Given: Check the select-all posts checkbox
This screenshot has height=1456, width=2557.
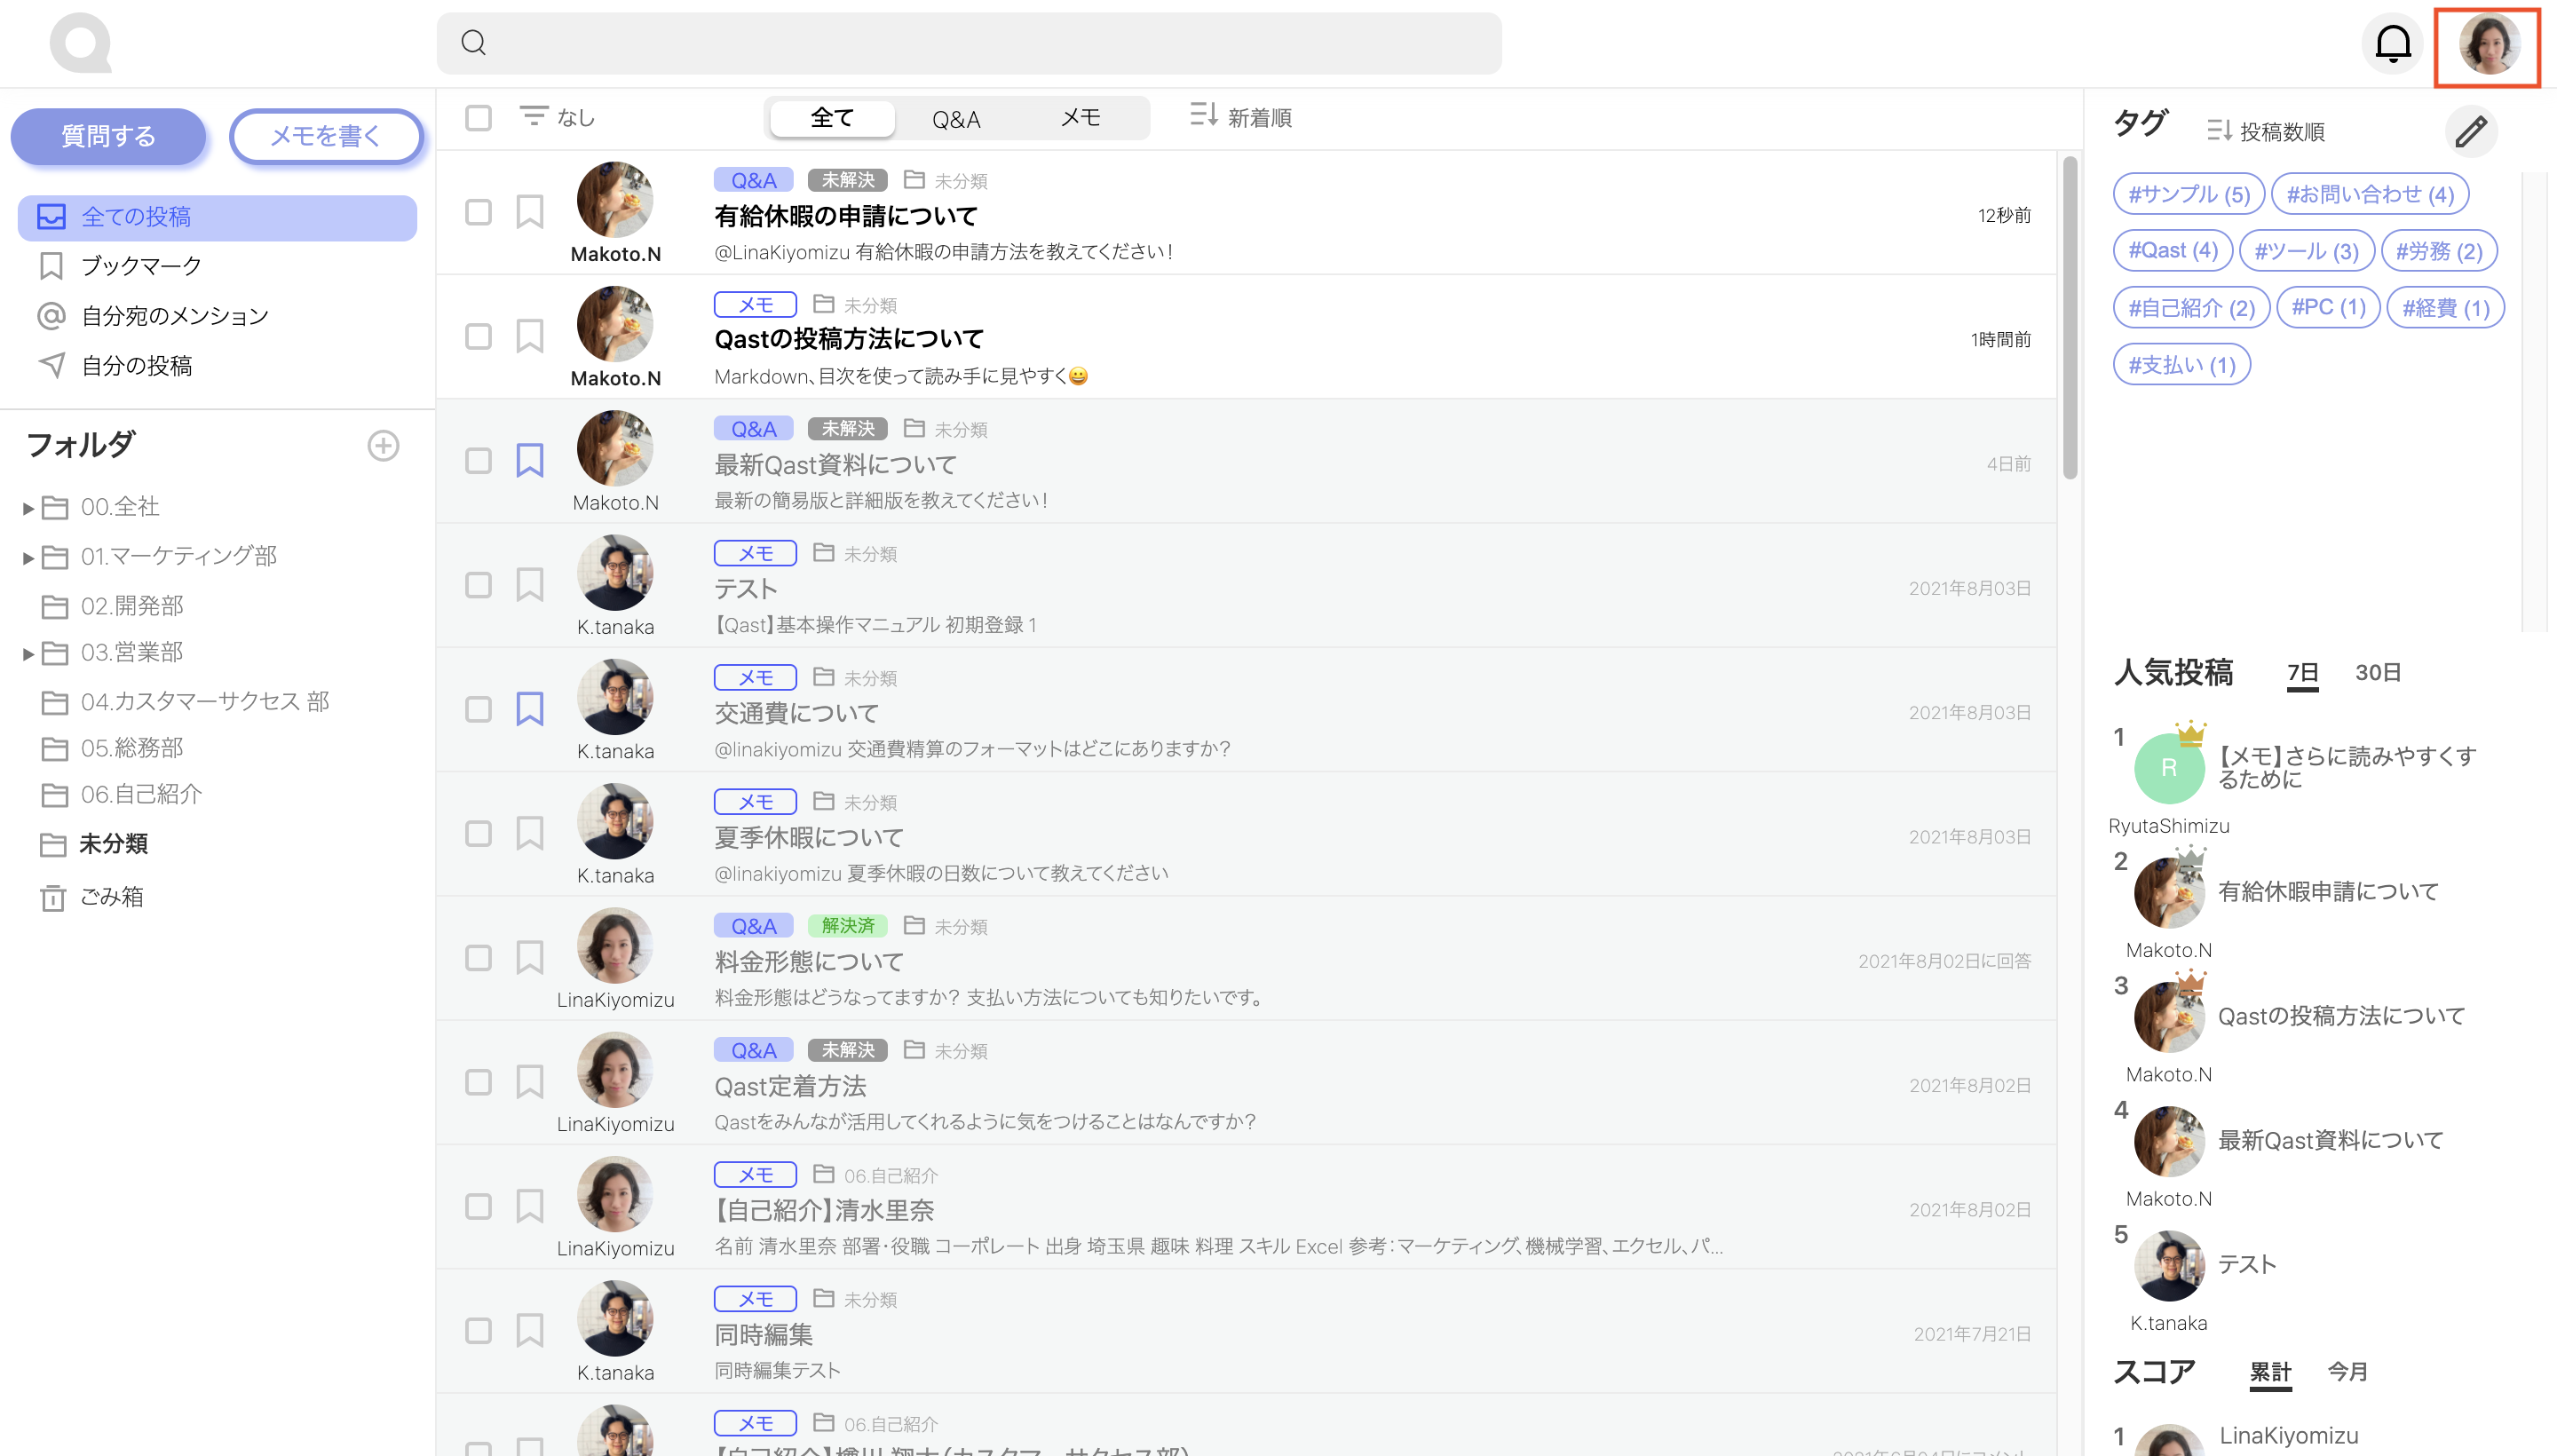Looking at the screenshot, I should 478,118.
